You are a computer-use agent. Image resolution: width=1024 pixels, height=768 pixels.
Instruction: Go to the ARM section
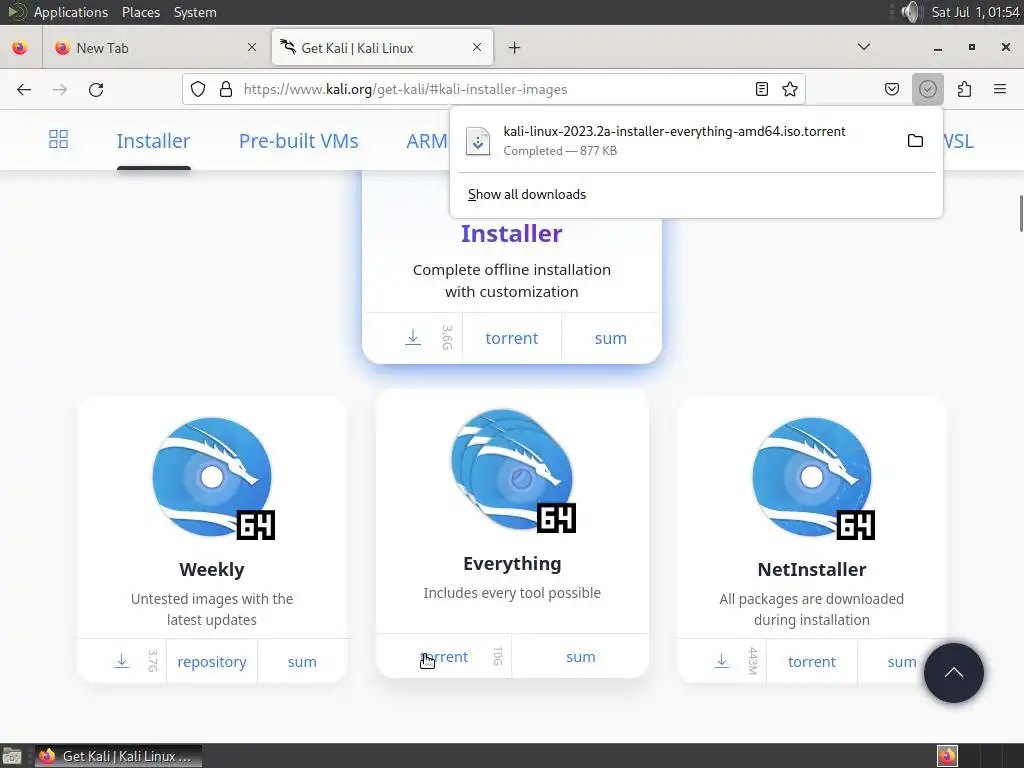pos(427,141)
